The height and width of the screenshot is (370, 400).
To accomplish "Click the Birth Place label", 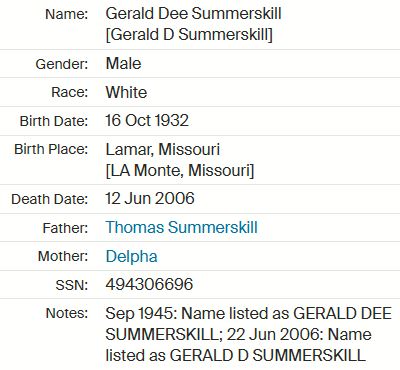I will pos(51,149).
